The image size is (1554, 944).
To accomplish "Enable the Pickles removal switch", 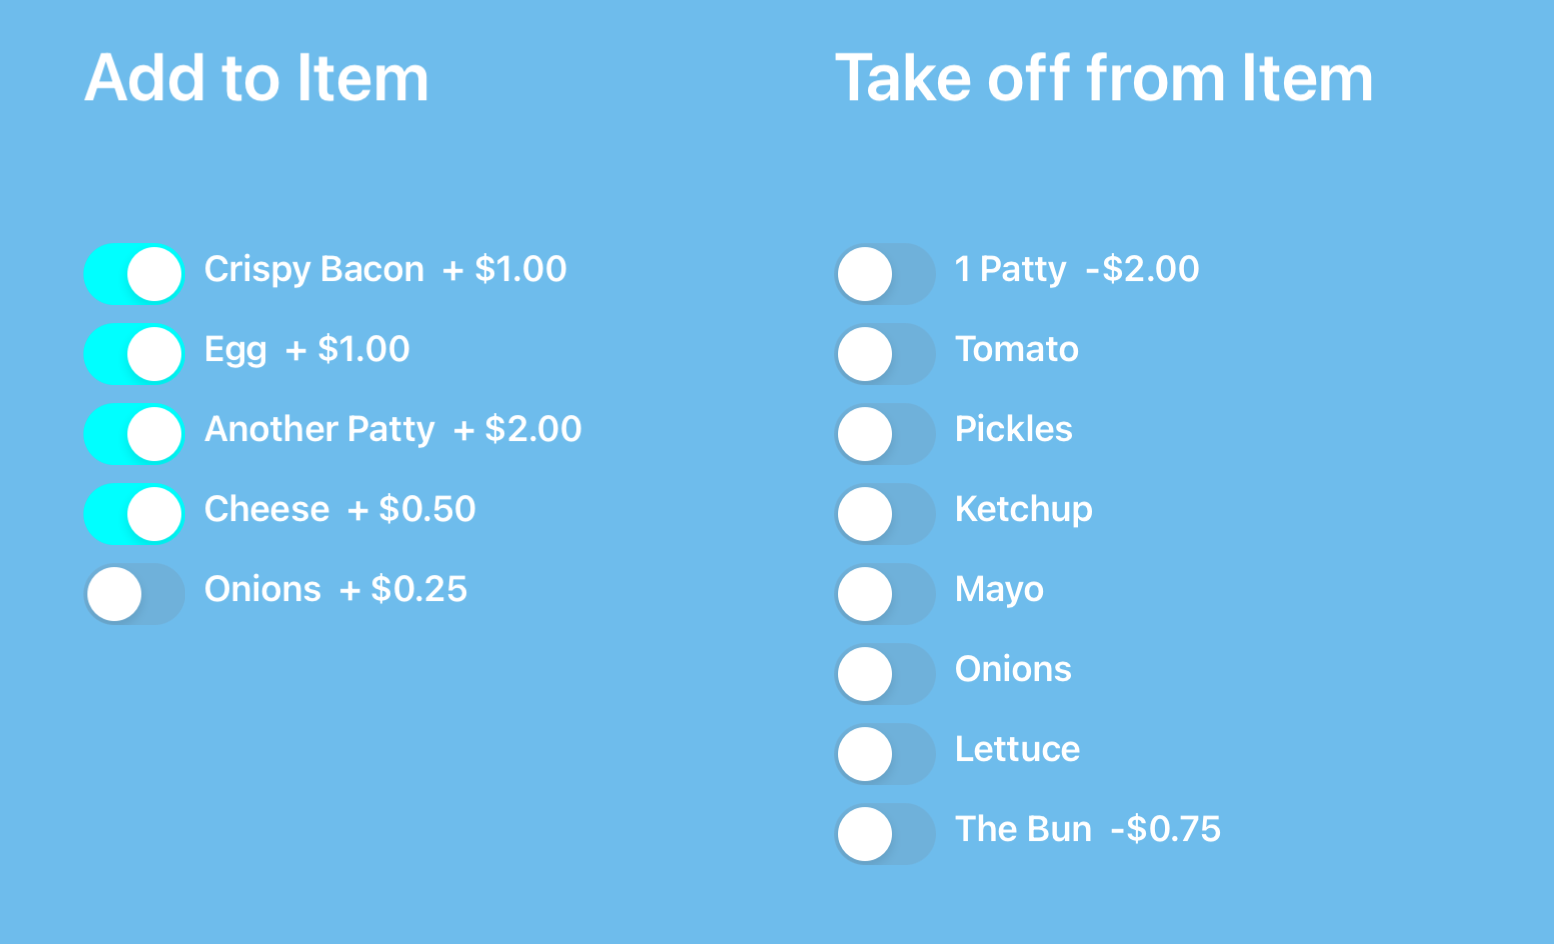I will (884, 433).
